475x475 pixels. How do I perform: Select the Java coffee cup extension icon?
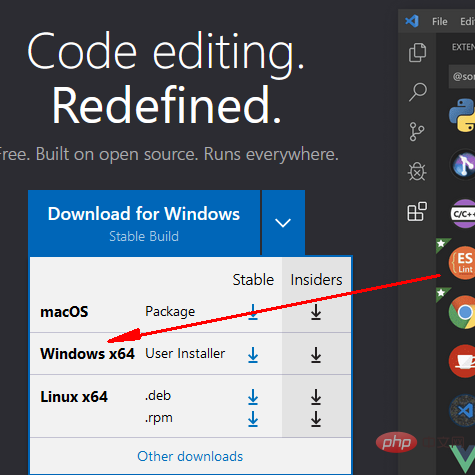pyautogui.click(x=463, y=361)
